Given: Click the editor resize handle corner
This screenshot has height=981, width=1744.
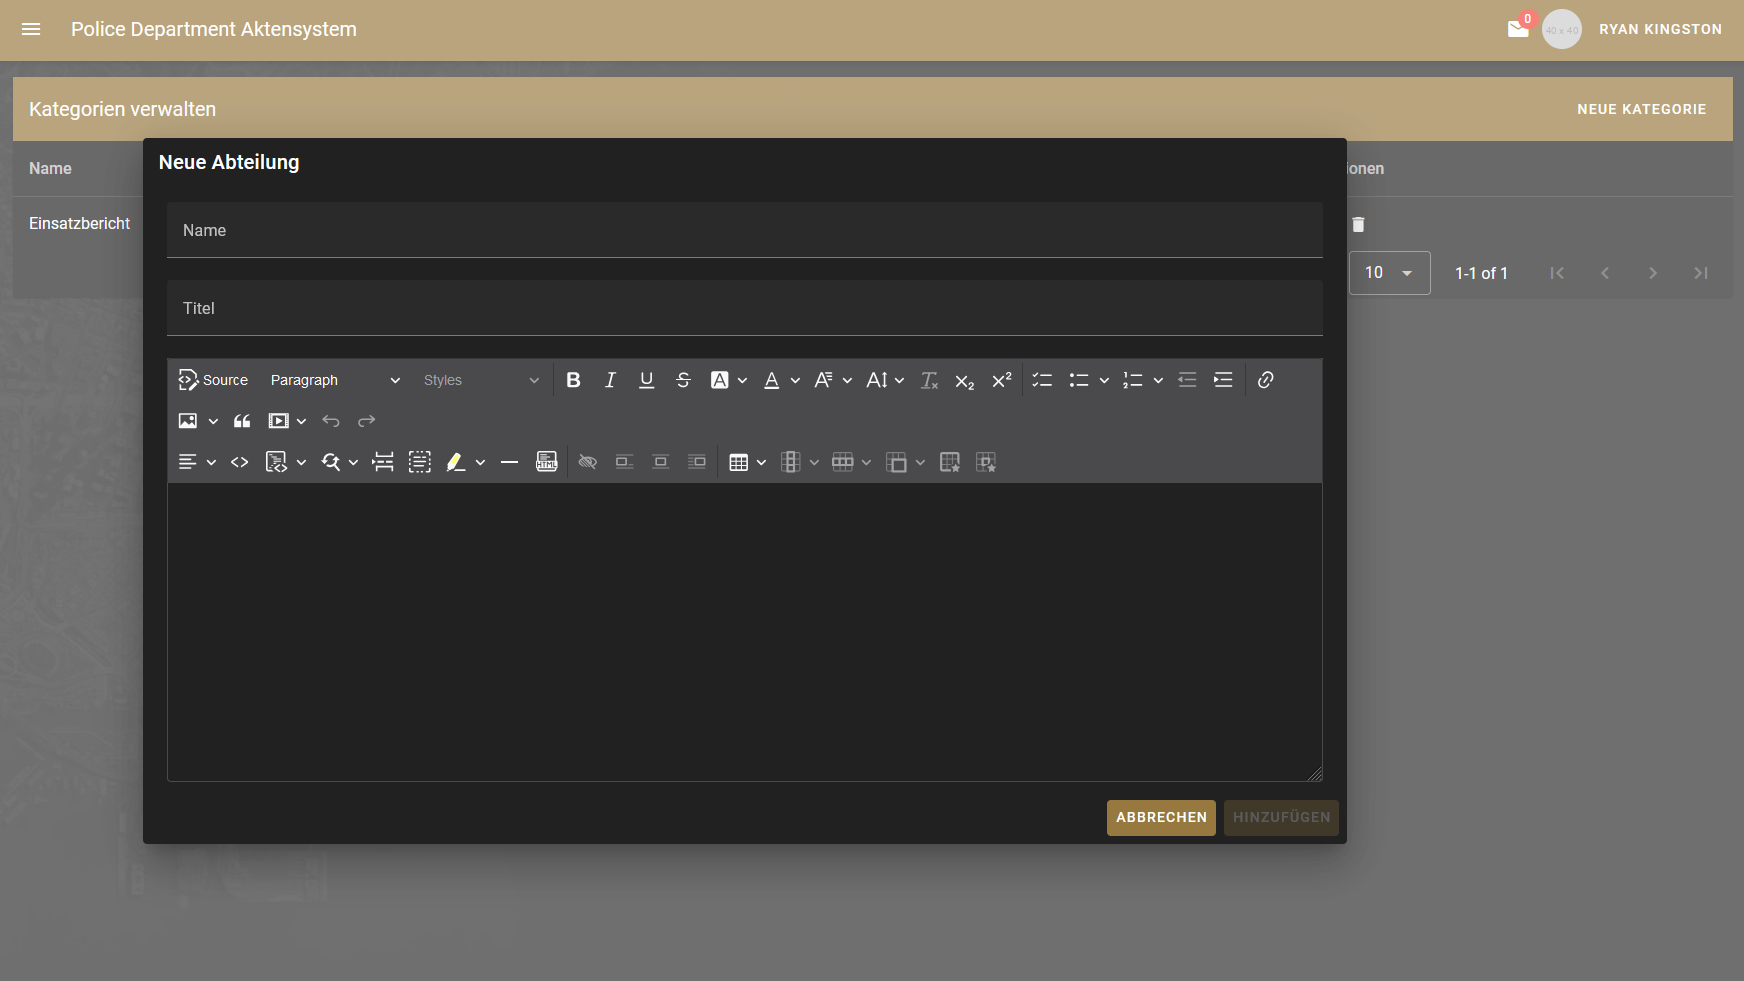Looking at the screenshot, I should [1315, 774].
